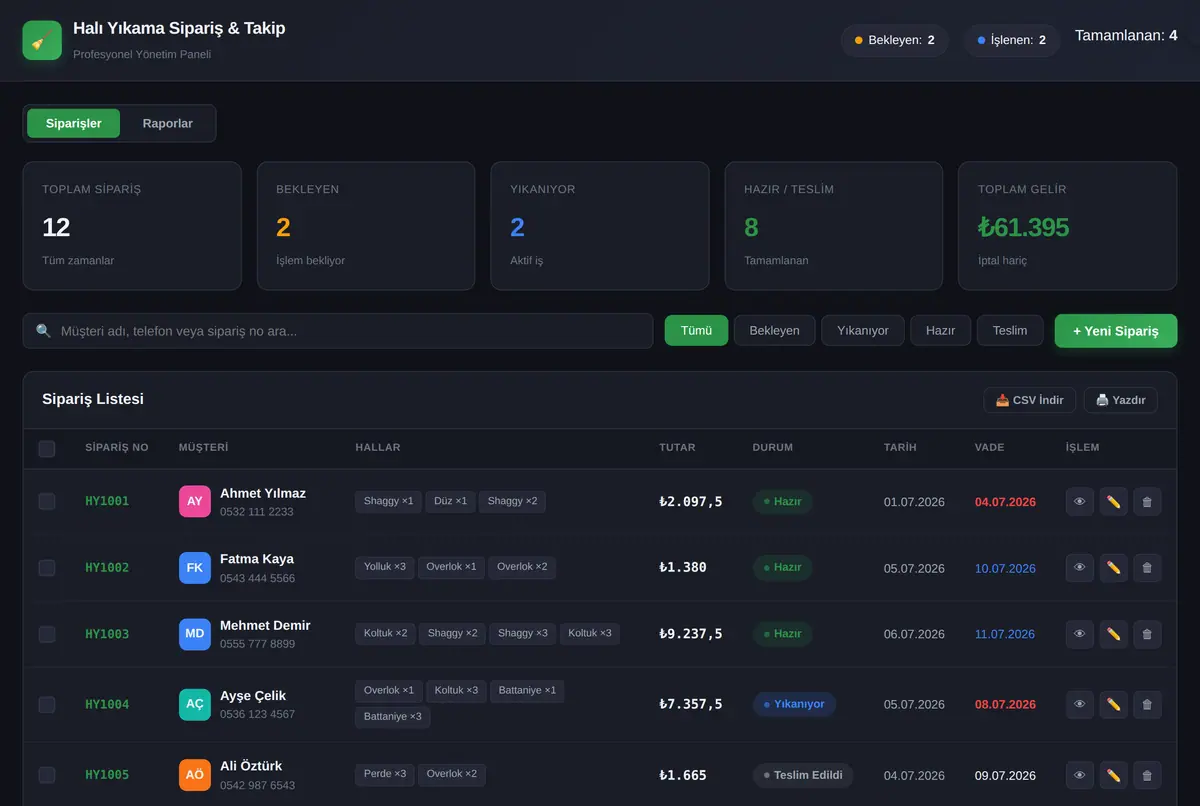This screenshot has width=1200, height=806.
Task: Click the Teslim Edildi badge of HY1005
Action: pos(803,775)
